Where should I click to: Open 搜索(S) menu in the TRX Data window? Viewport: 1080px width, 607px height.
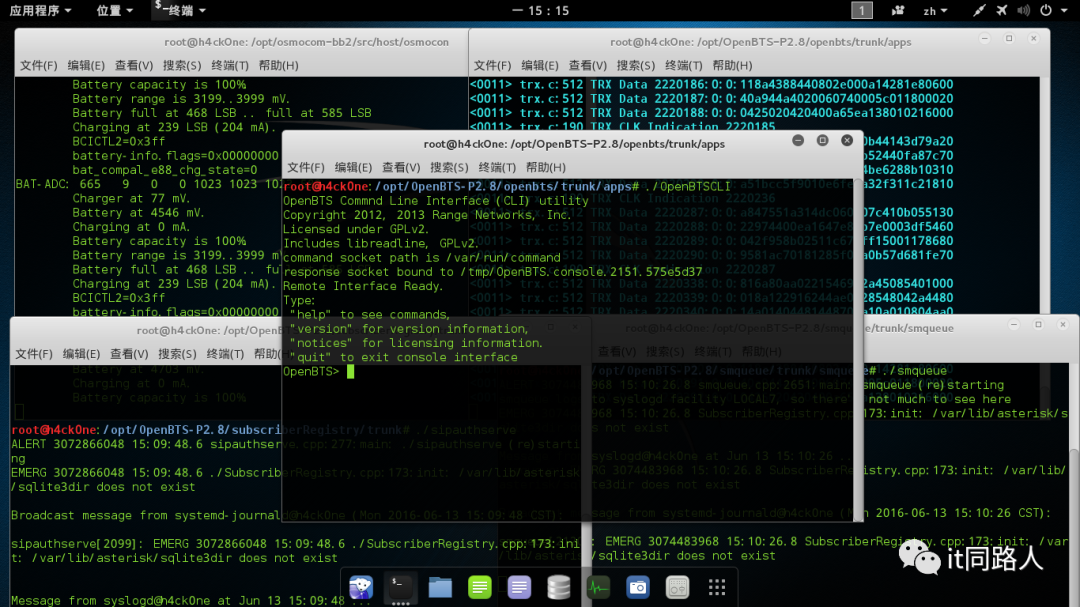point(636,65)
